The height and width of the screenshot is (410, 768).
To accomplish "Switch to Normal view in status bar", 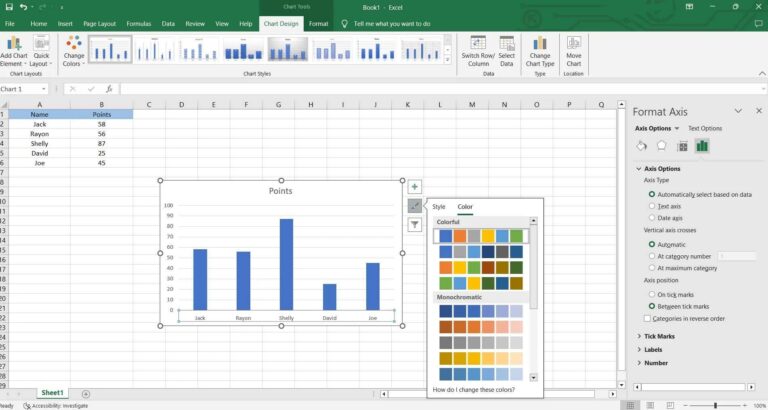I will tap(630, 406).
